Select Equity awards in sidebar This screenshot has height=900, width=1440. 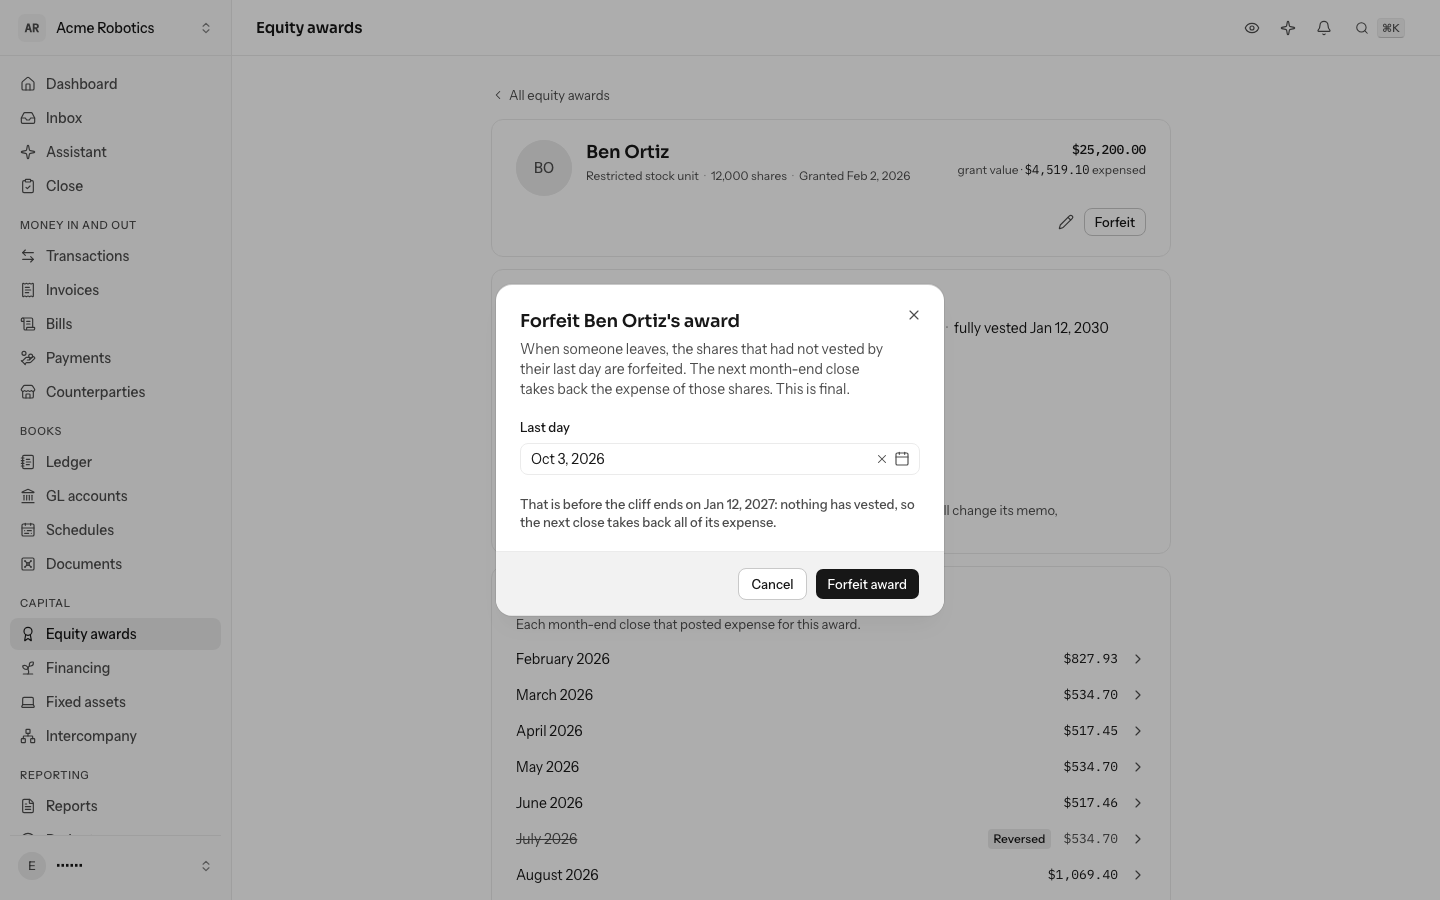tap(116, 634)
